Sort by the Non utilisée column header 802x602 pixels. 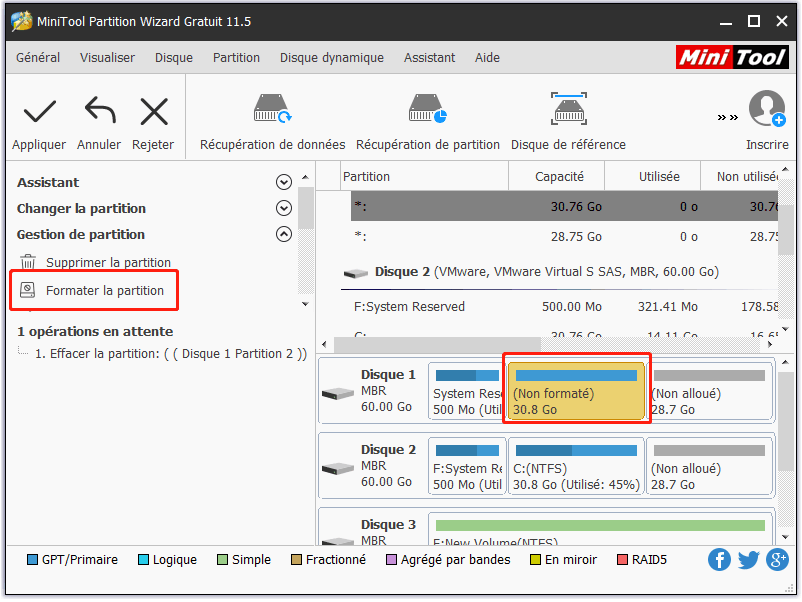click(740, 176)
